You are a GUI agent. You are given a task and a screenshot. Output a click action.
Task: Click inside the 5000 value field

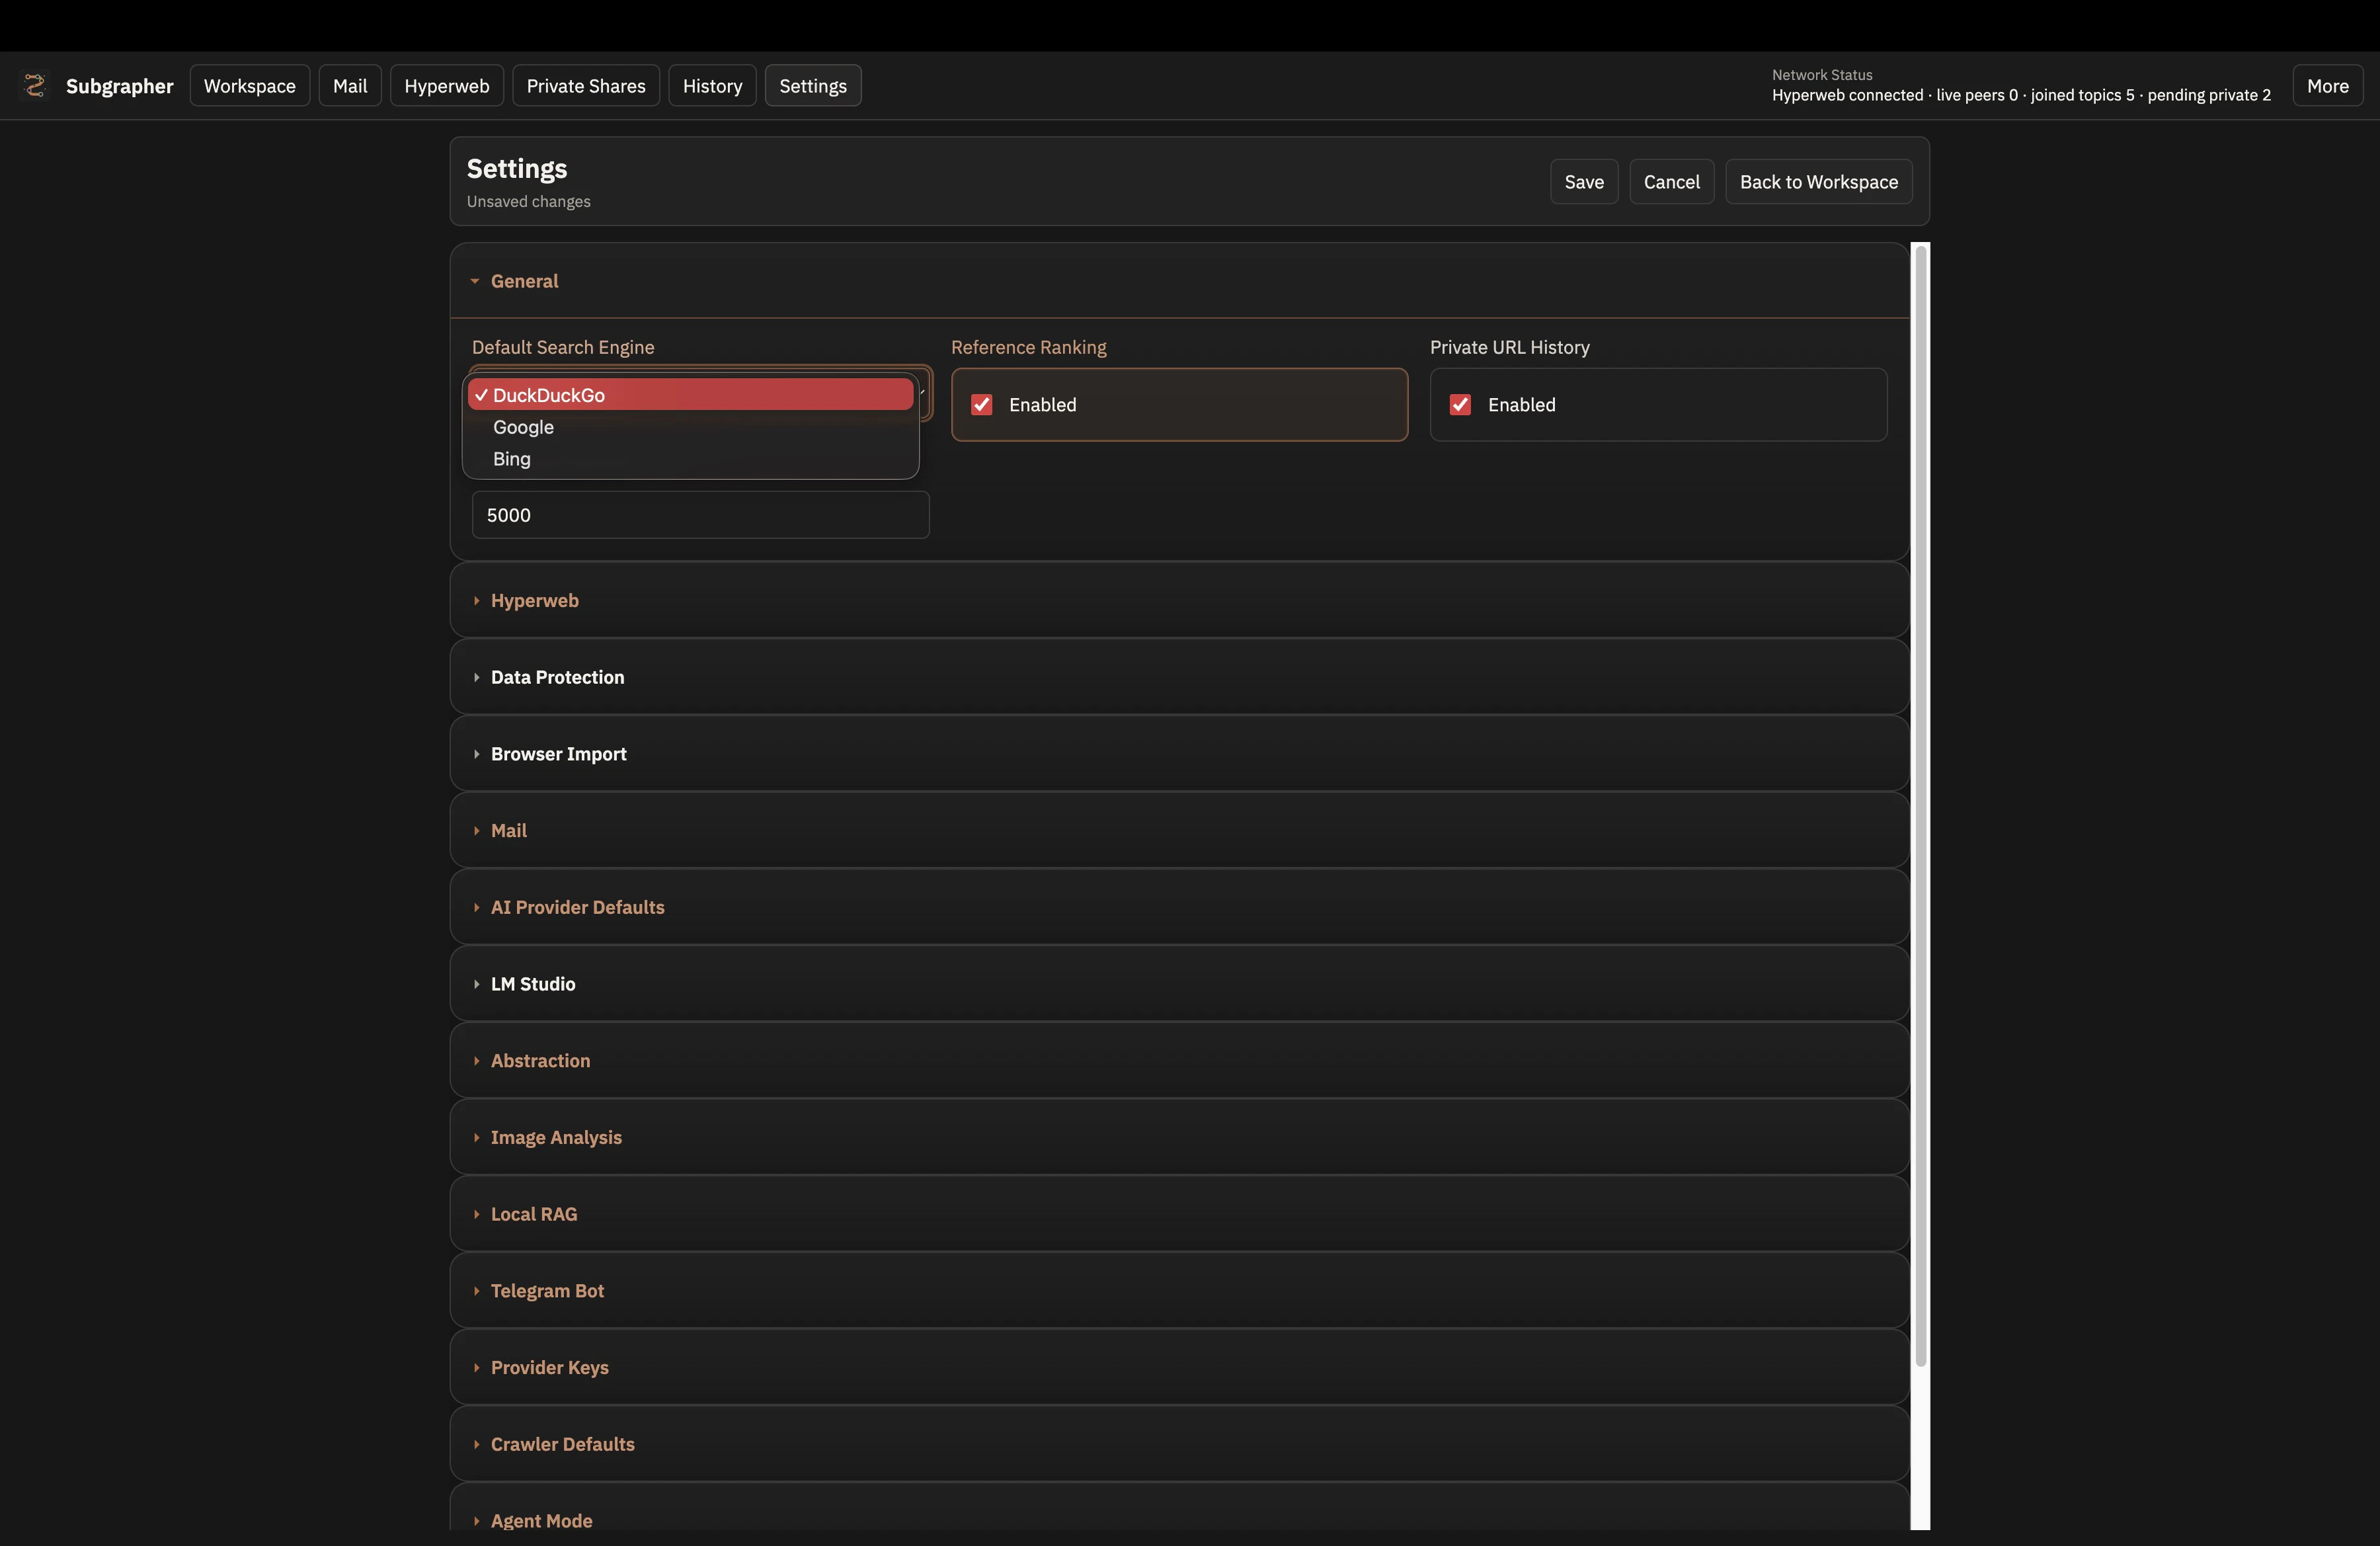coord(700,515)
